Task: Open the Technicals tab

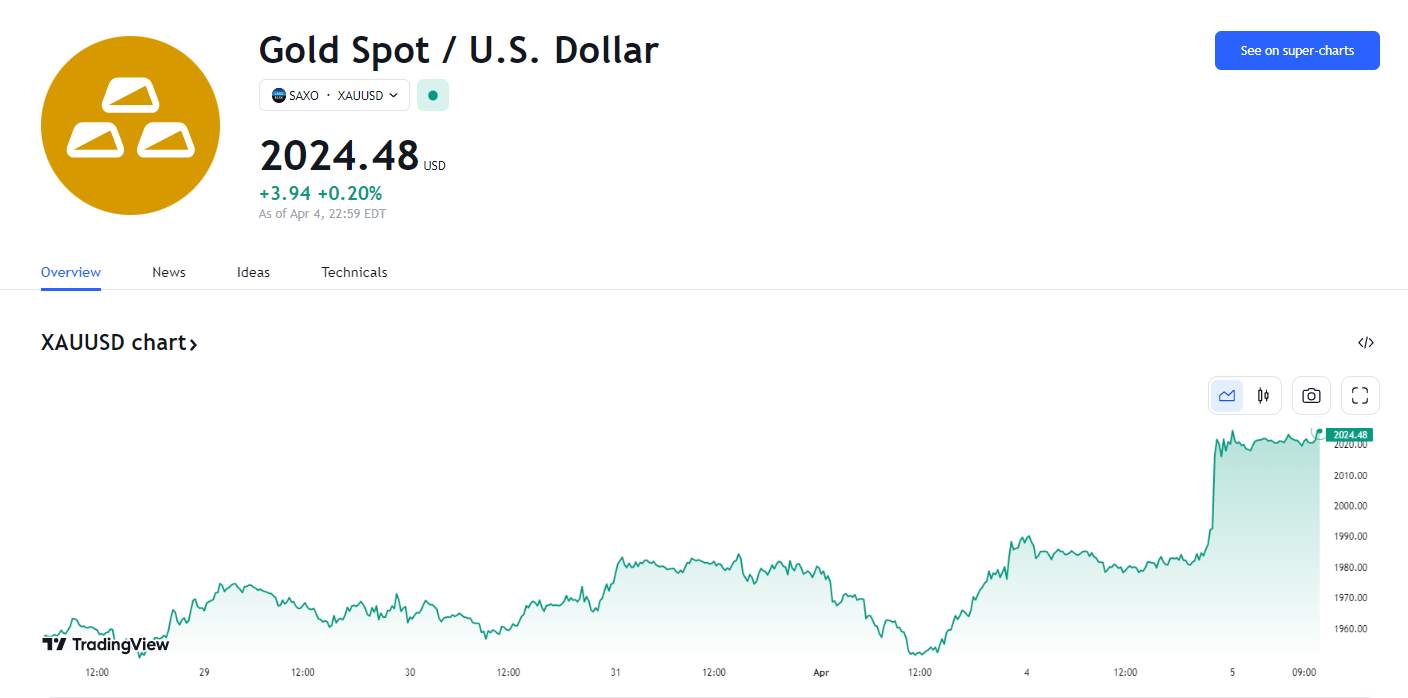Action: pos(354,272)
